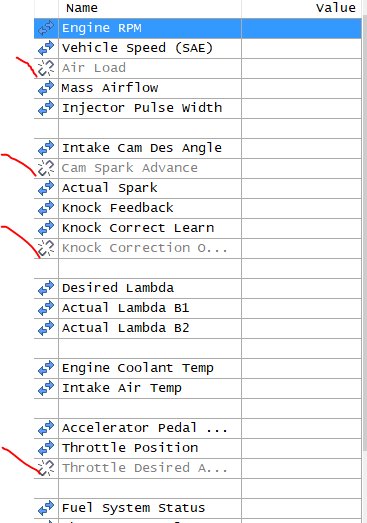The height and width of the screenshot is (523, 367).
Task: Click the arrows icon beside Mass Airflow
Action: tap(46, 88)
